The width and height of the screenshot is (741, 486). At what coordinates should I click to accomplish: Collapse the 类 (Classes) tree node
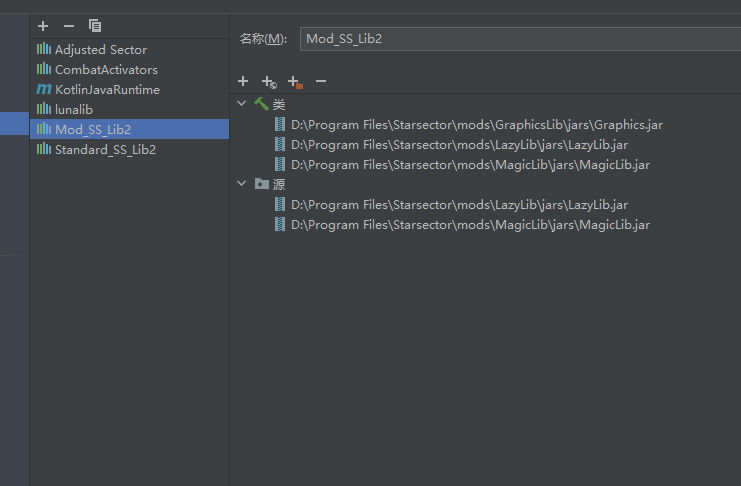pos(241,103)
